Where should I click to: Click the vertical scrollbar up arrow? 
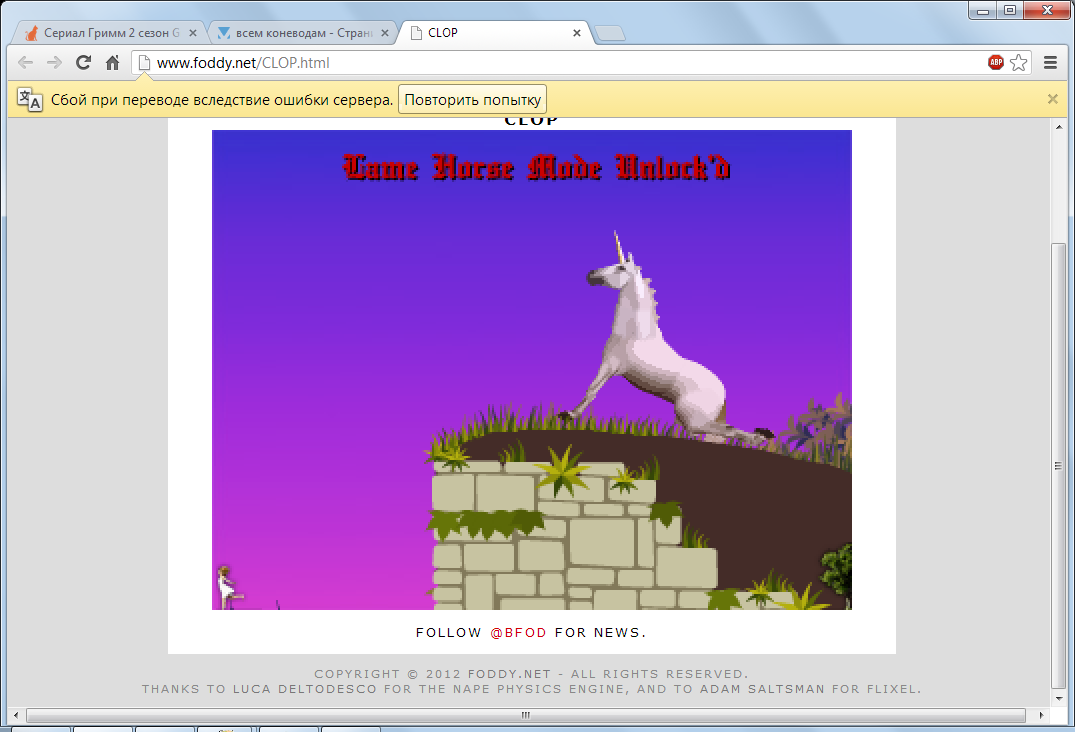pos(1059,128)
